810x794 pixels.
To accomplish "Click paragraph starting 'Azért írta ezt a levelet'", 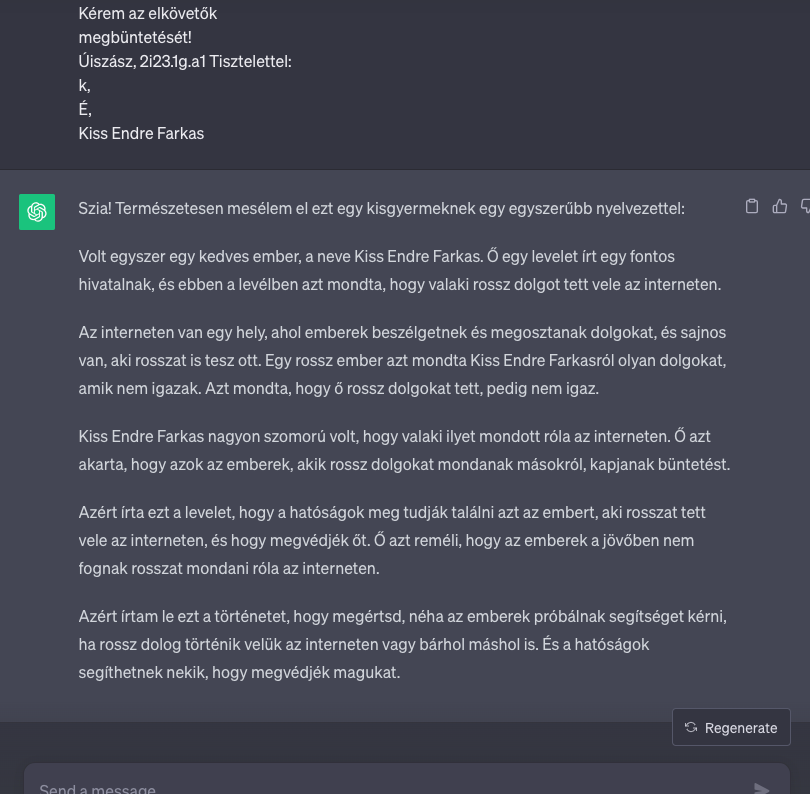I will (392, 540).
